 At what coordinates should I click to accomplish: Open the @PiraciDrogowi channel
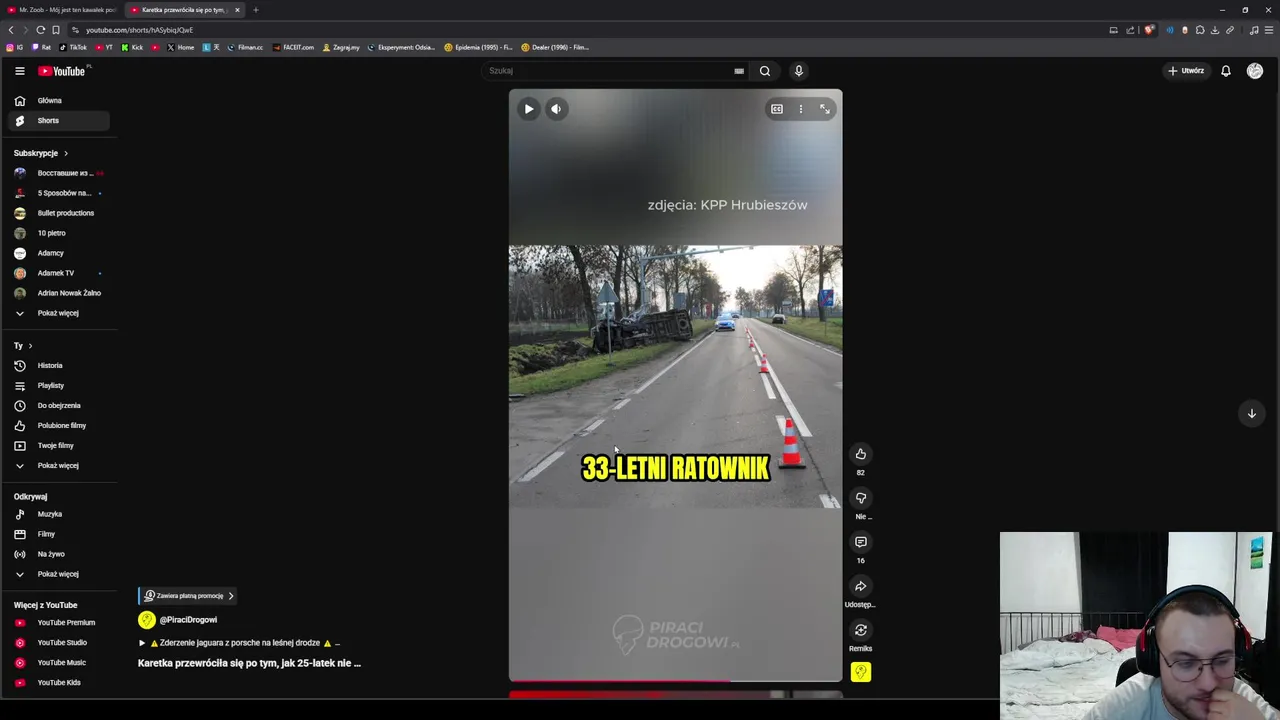click(188, 620)
